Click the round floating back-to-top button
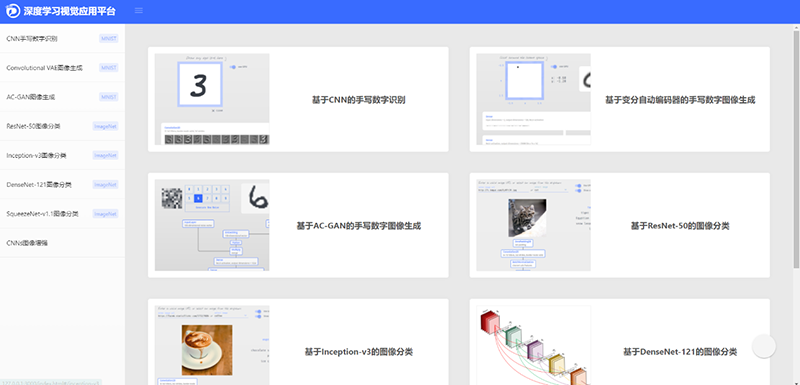Viewport: 800px width, 385px height. coord(764,346)
